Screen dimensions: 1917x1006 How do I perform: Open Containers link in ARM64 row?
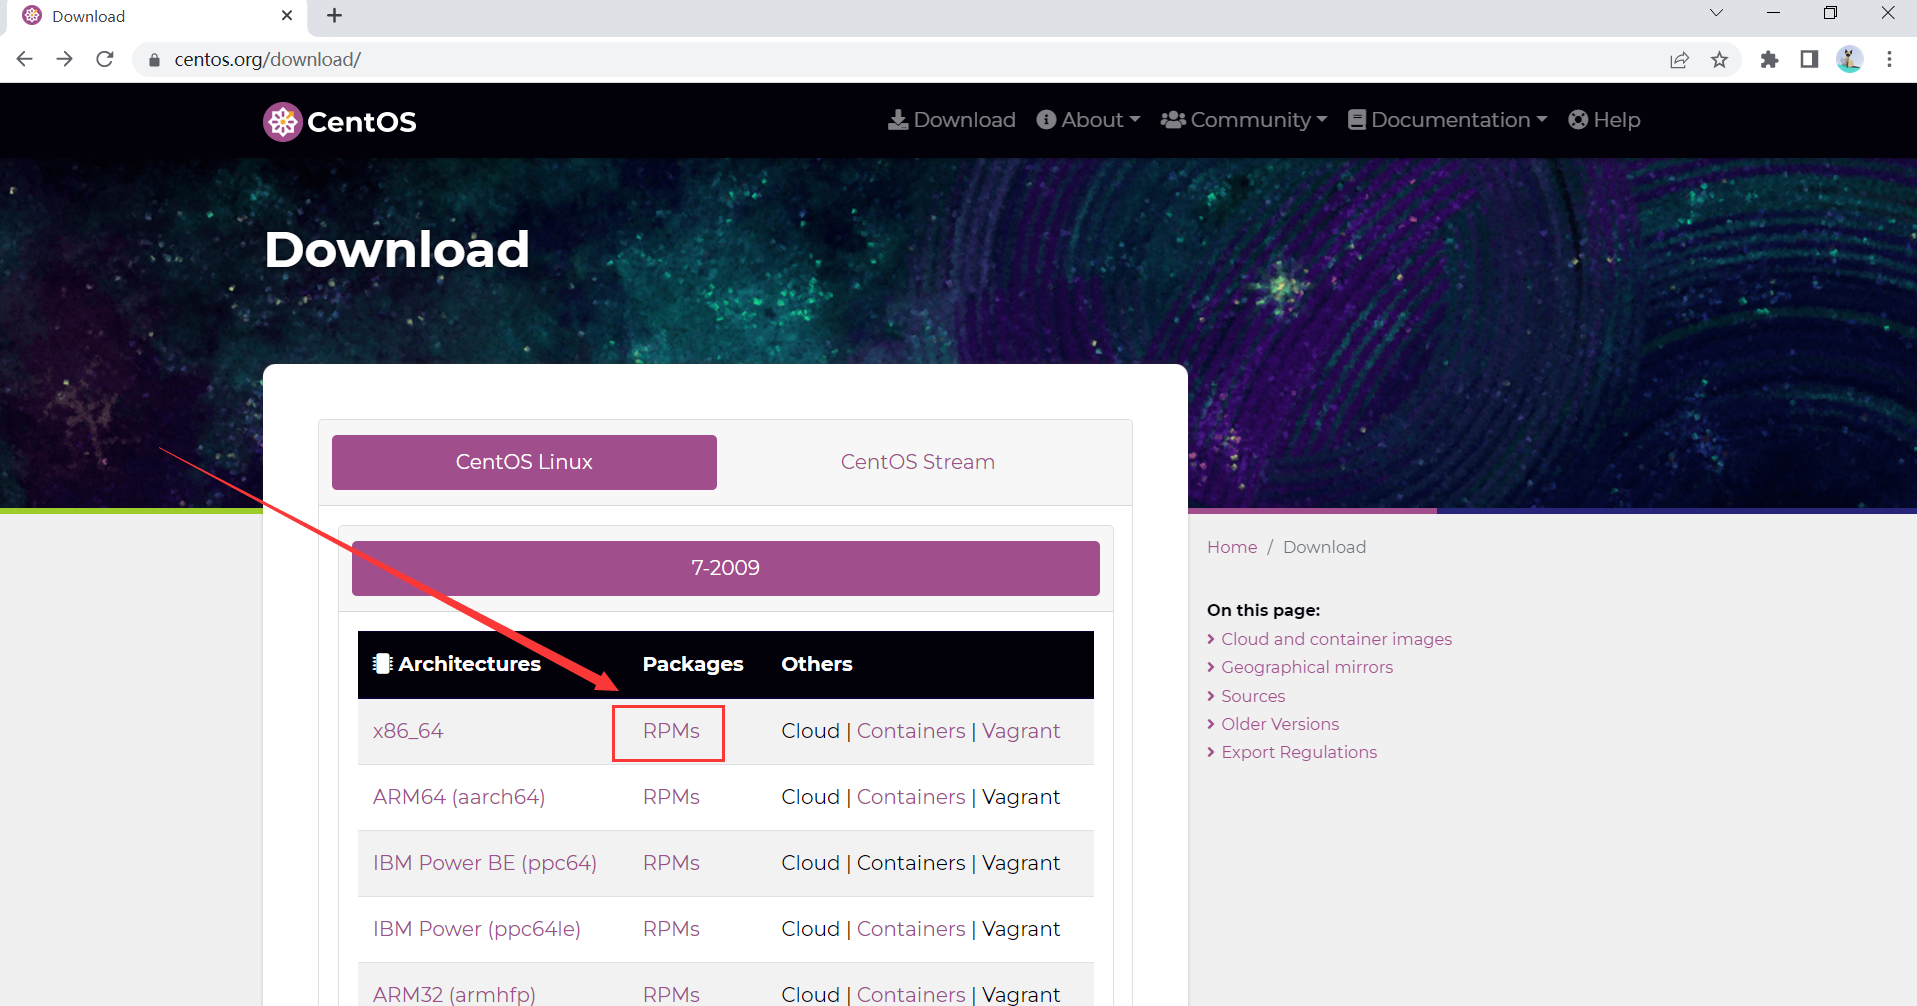[x=911, y=797]
